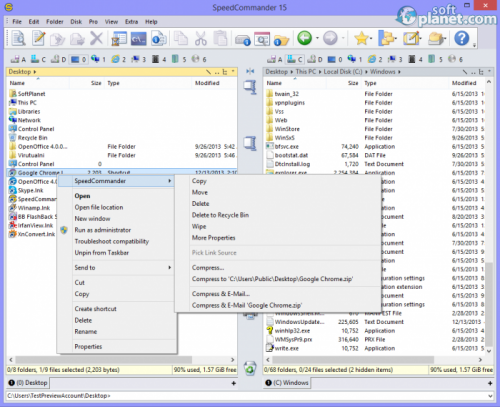500x407 pixels.
Task: Click the green Back arrow button
Action: point(305,38)
